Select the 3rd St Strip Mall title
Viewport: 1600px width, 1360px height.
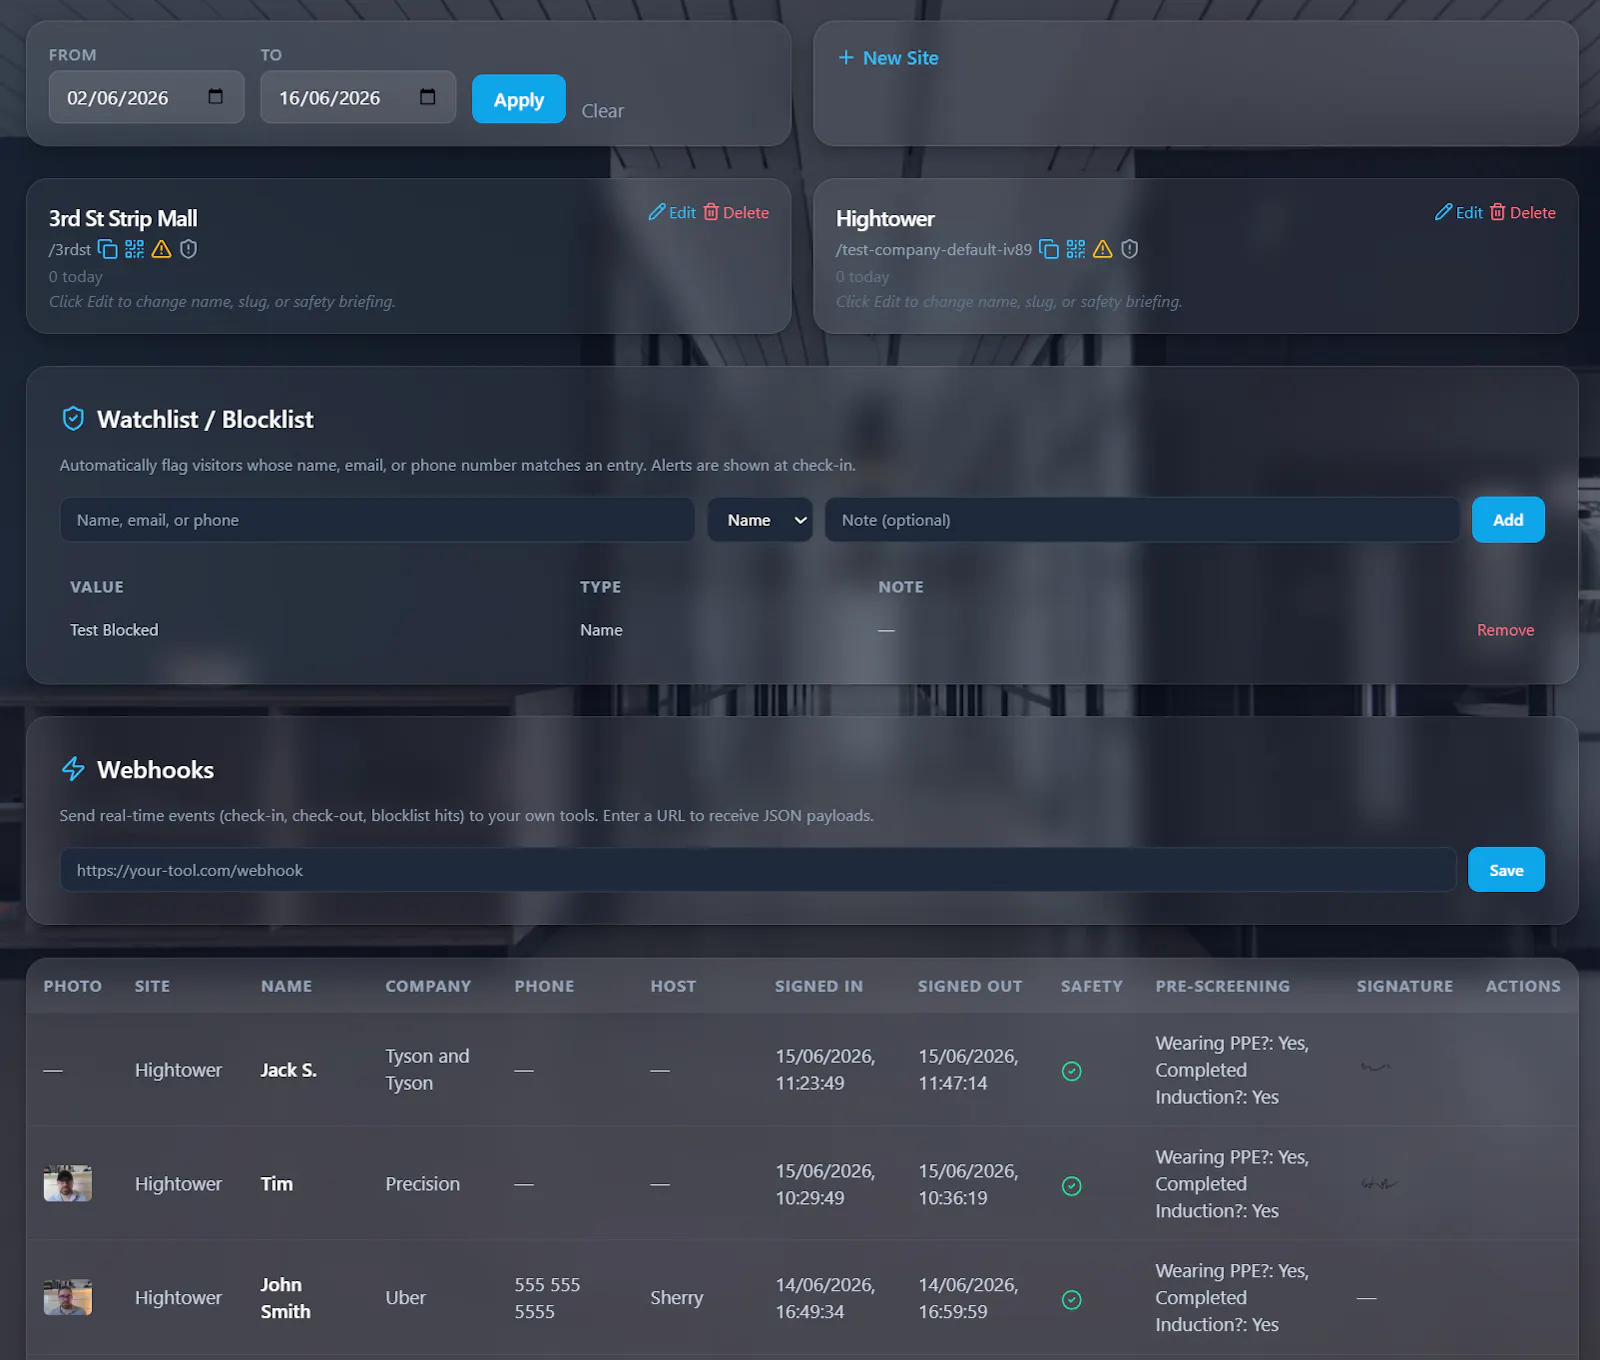(x=123, y=218)
